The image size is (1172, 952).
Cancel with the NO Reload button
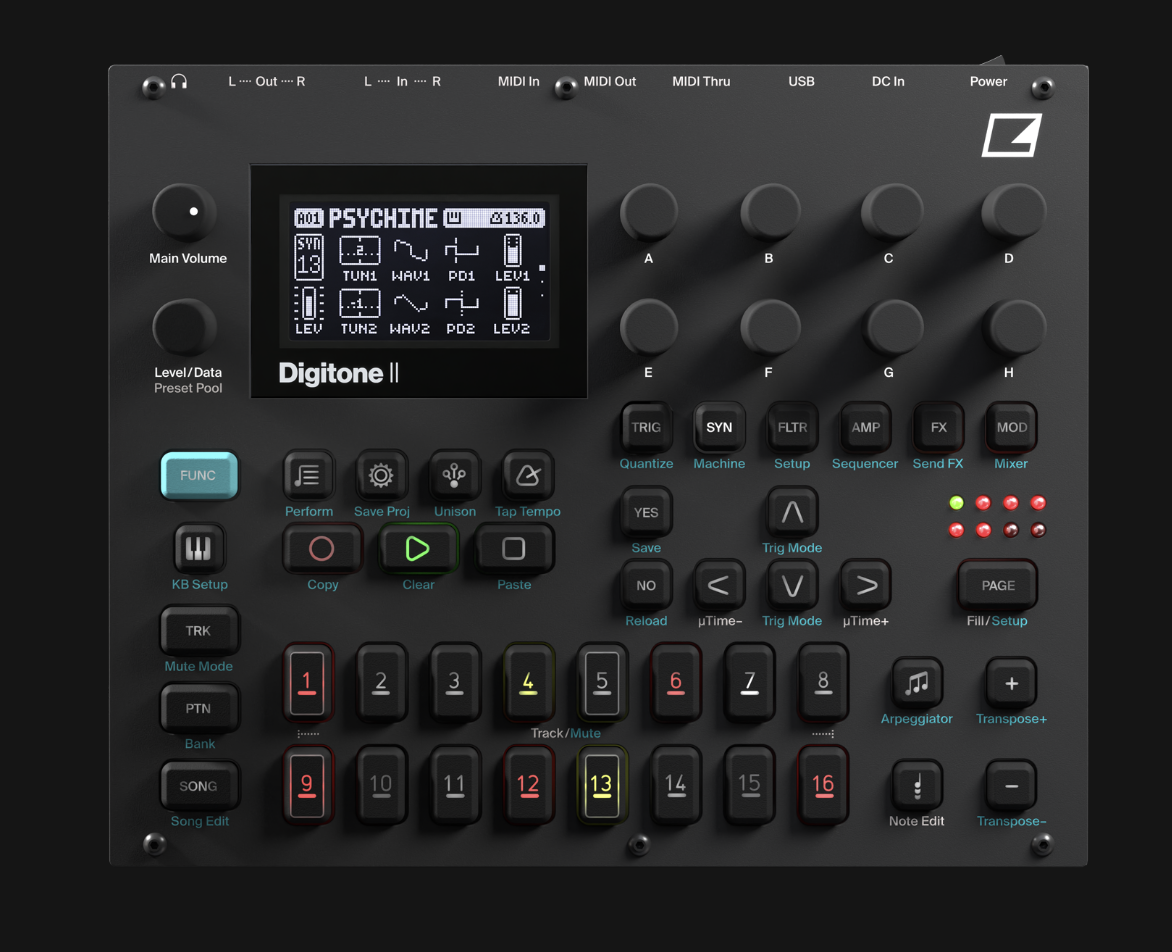(x=646, y=585)
